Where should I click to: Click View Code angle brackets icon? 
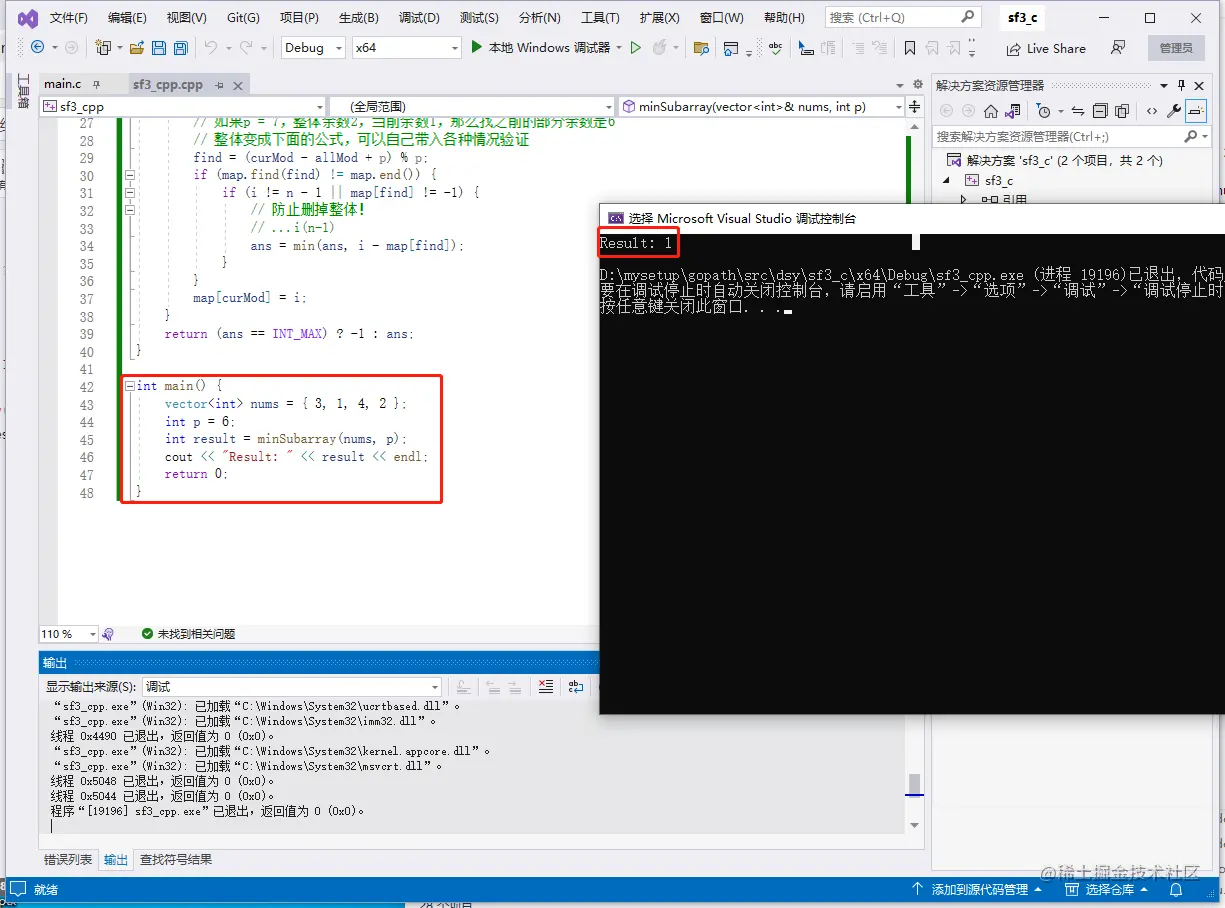click(x=1152, y=111)
